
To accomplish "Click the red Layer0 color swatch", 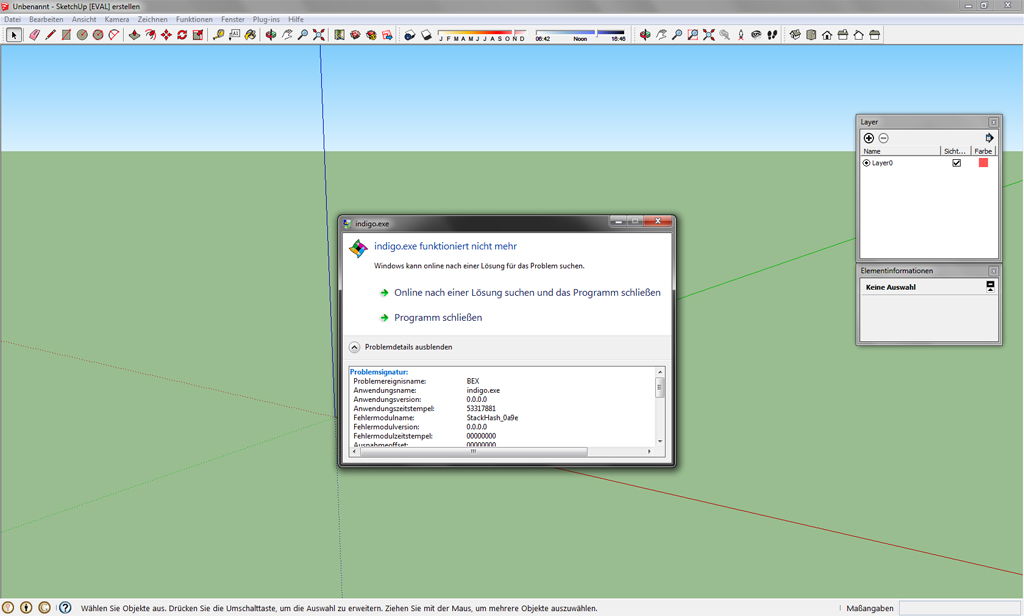I will pyautogui.click(x=983, y=163).
